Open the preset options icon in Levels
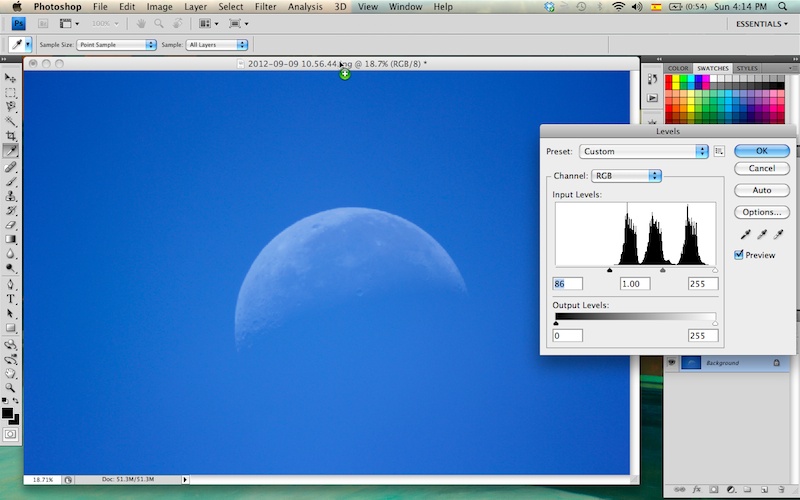This screenshot has height=500, width=800. click(x=718, y=151)
